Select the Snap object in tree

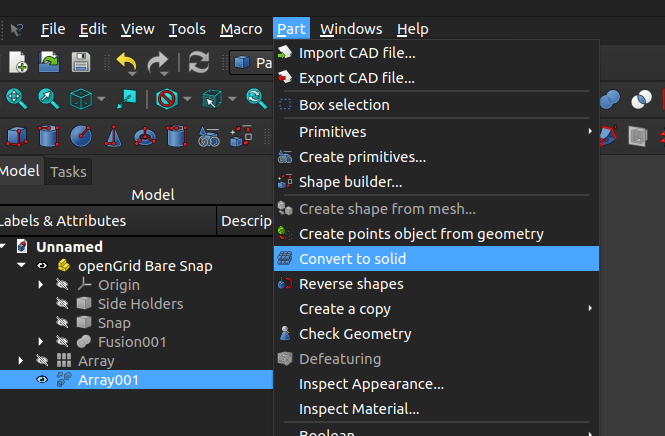coord(114,323)
